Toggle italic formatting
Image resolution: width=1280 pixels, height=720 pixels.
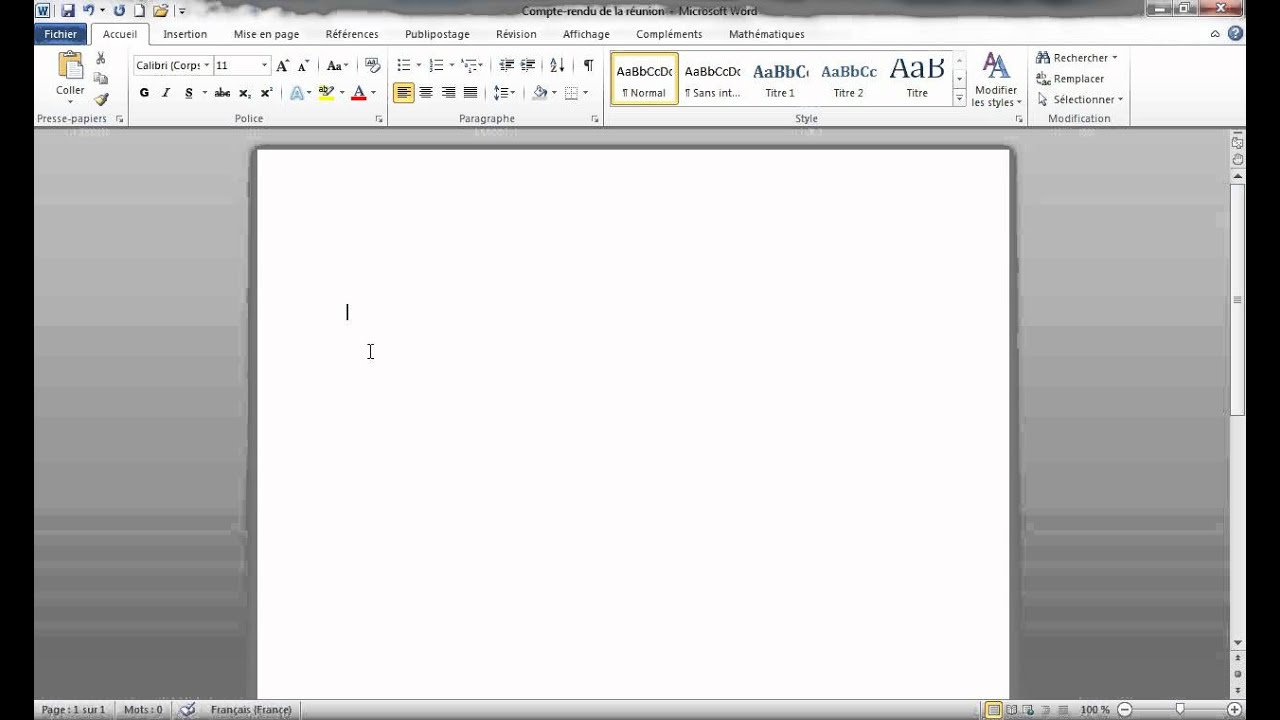tap(166, 92)
